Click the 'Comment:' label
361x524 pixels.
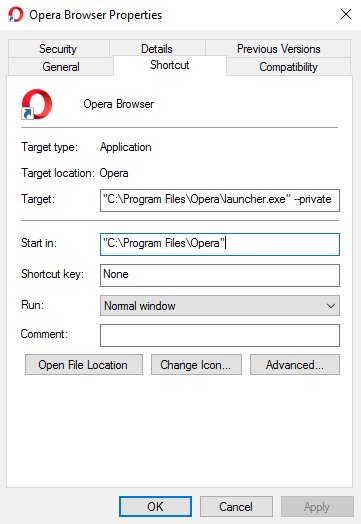44,334
